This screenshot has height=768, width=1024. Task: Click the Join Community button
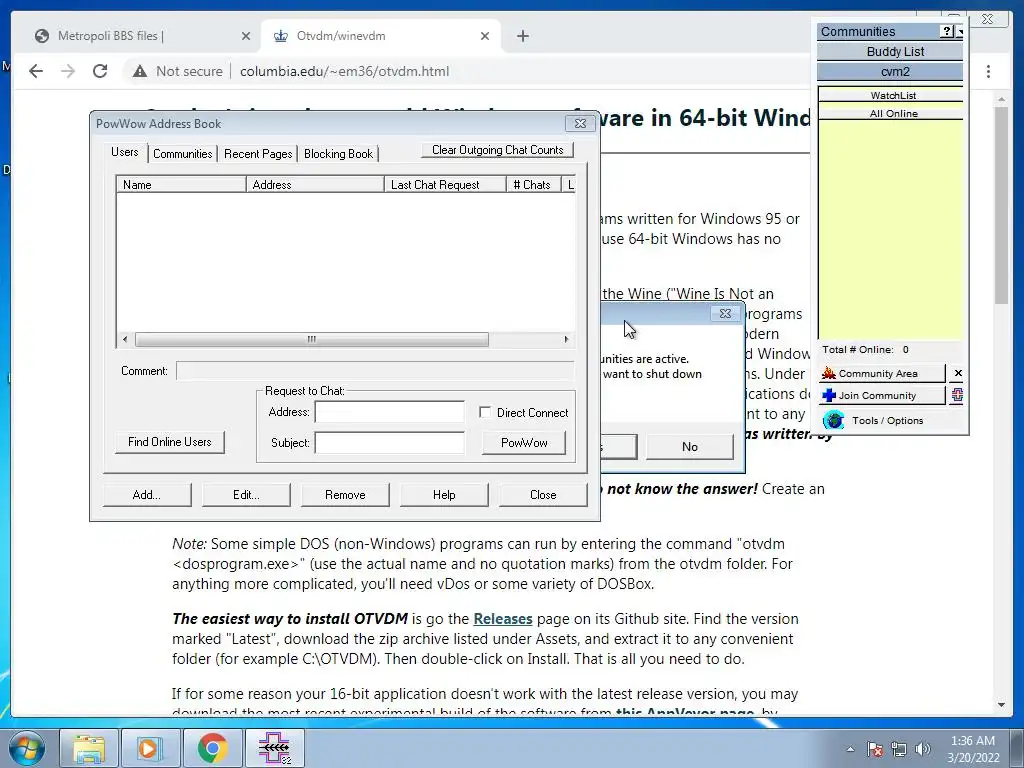882,395
